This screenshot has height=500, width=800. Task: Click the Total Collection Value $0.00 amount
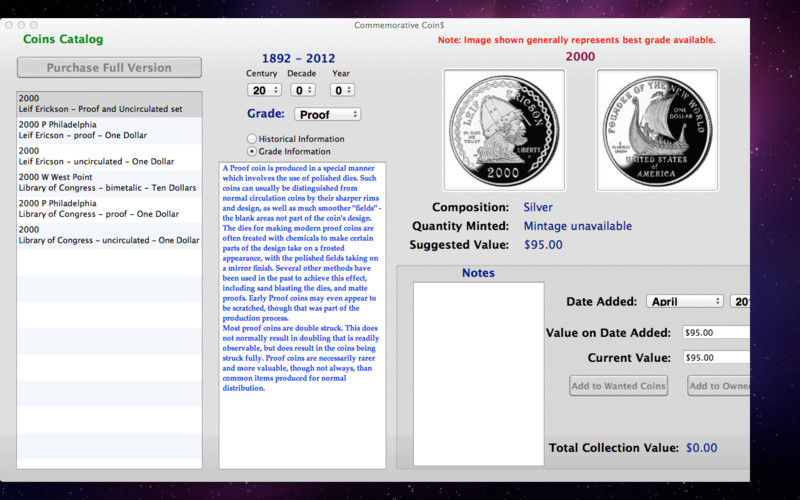coord(702,448)
